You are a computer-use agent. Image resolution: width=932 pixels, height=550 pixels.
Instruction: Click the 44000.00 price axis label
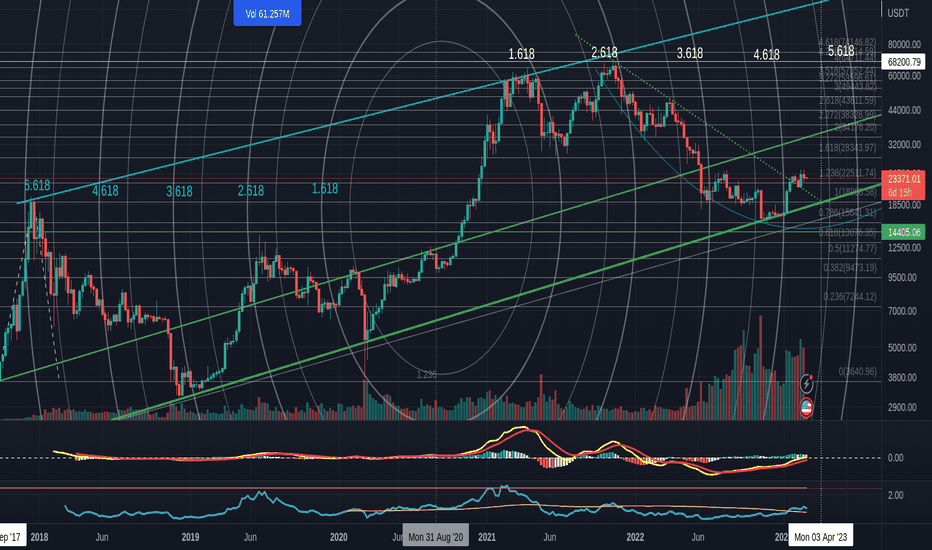(x=904, y=111)
